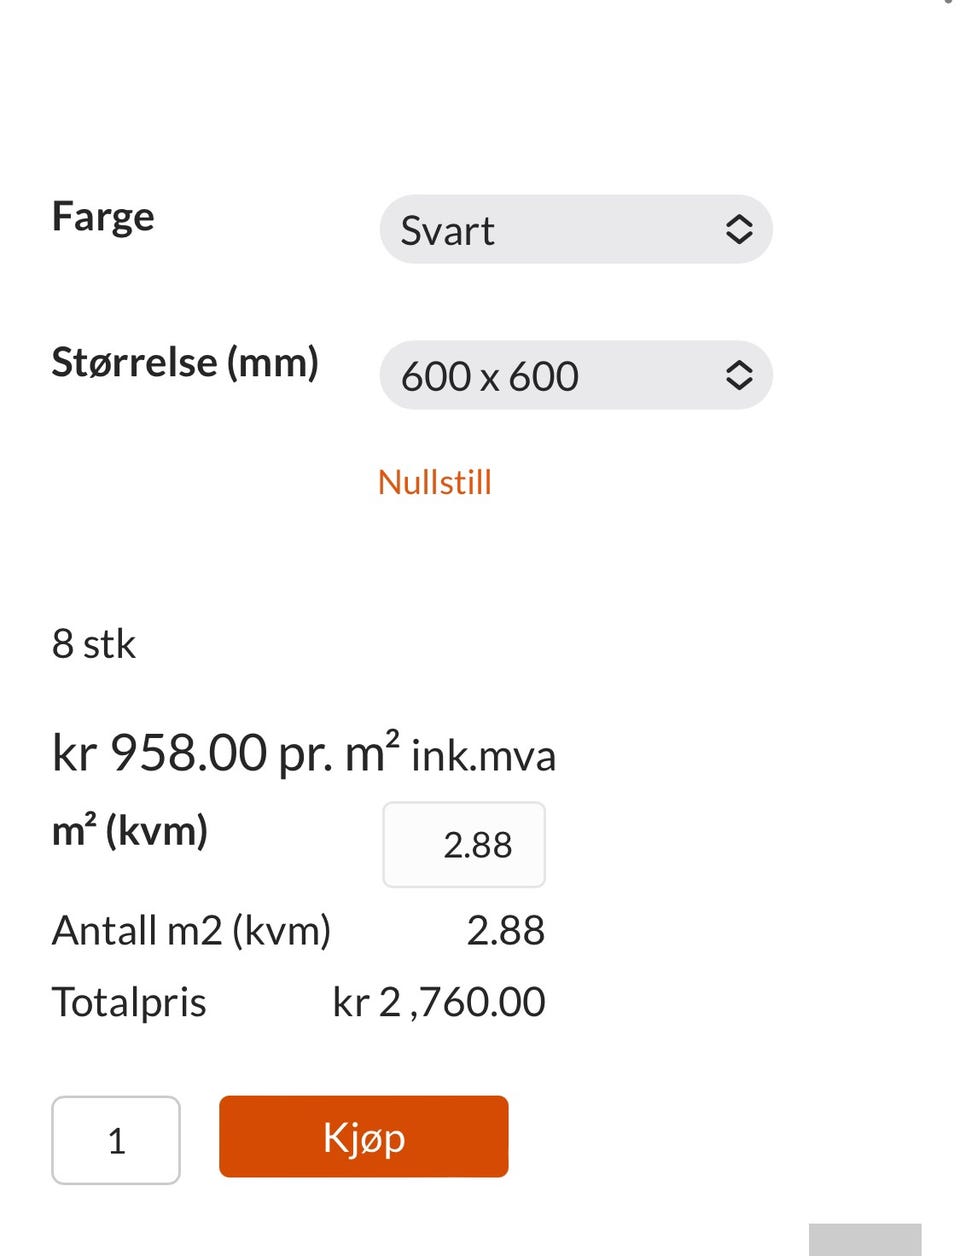Click the Nullstill reset link
The image size is (960, 1256).
pyautogui.click(x=435, y=483)
